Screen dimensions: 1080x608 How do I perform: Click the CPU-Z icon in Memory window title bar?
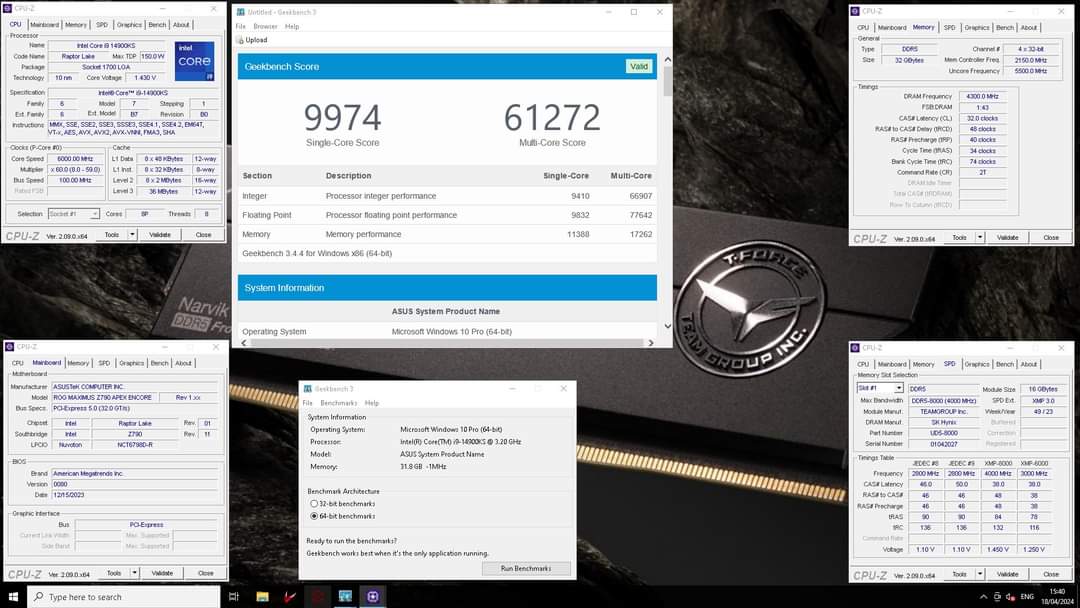[855, 11]
